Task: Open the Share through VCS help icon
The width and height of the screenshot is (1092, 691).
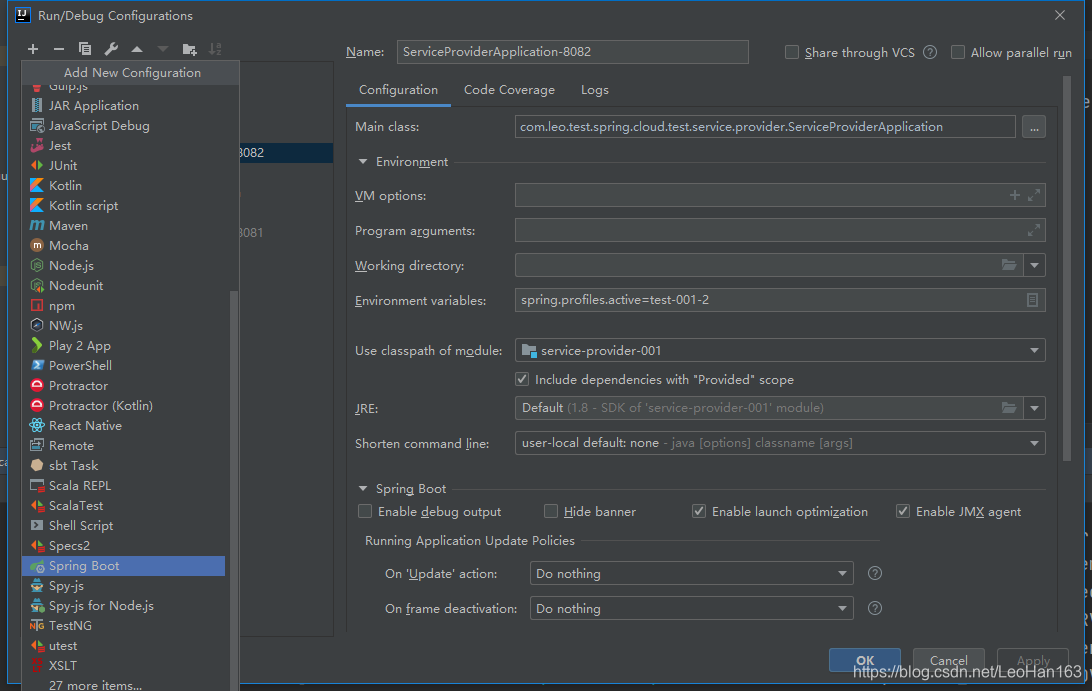Action: [930, 52]
